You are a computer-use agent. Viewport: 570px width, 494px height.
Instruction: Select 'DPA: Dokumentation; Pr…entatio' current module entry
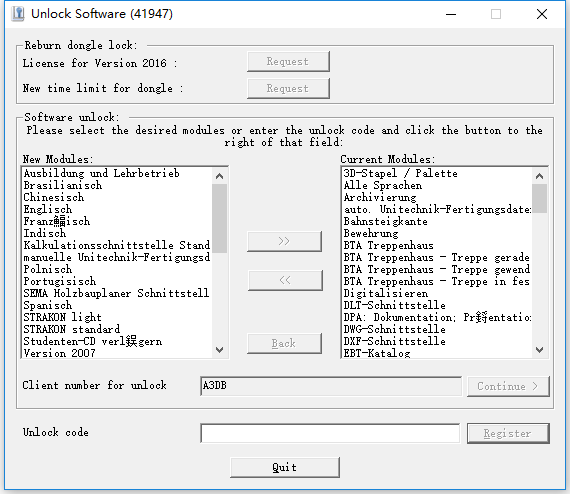[437, 317]
